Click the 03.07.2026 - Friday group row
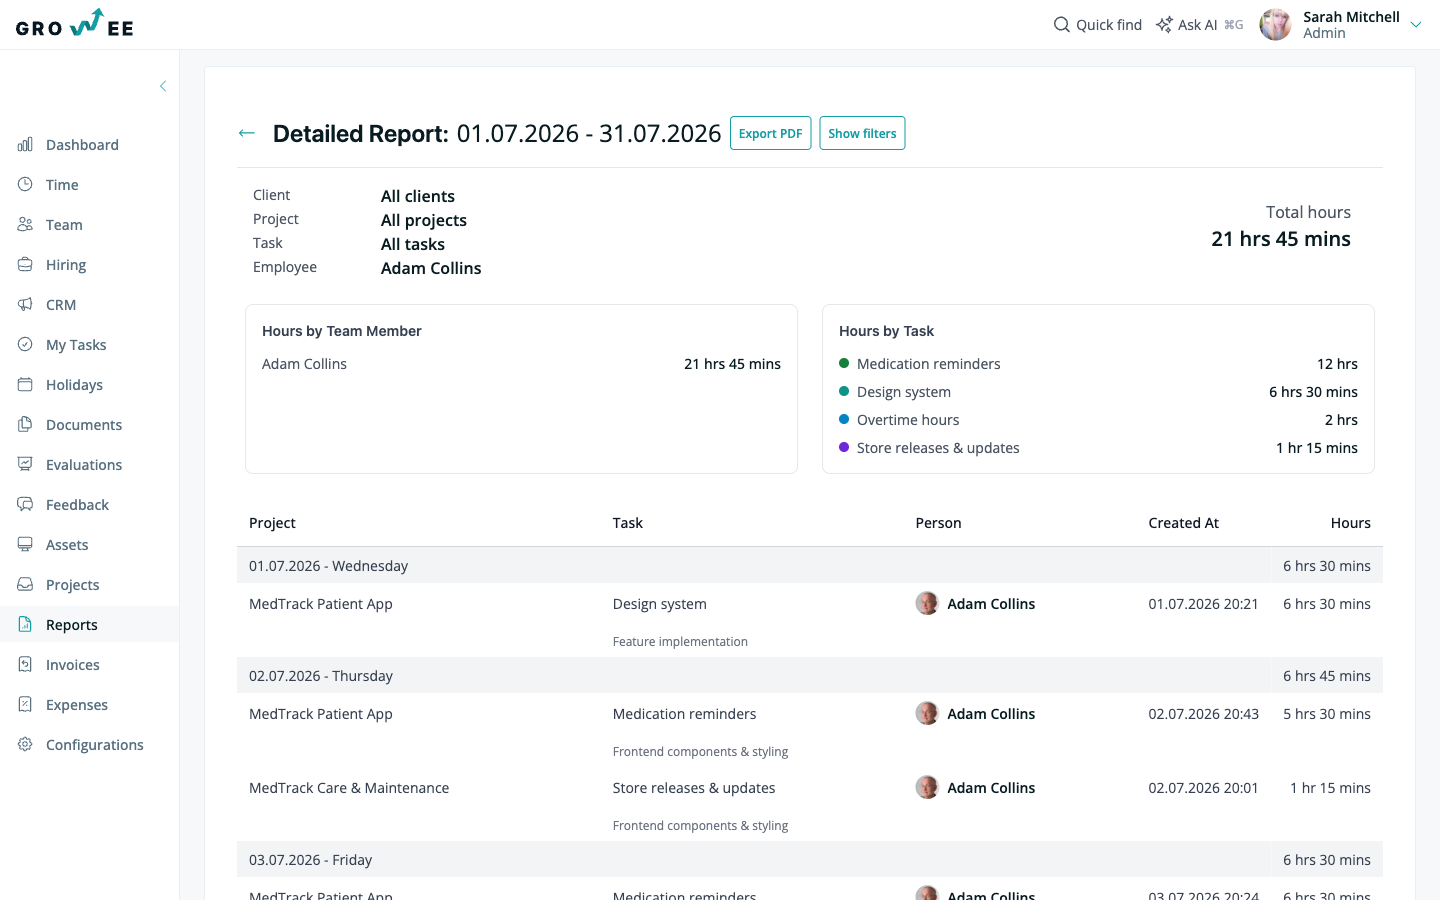Viewport: 1440px width, 900px height. coord(810,859)
